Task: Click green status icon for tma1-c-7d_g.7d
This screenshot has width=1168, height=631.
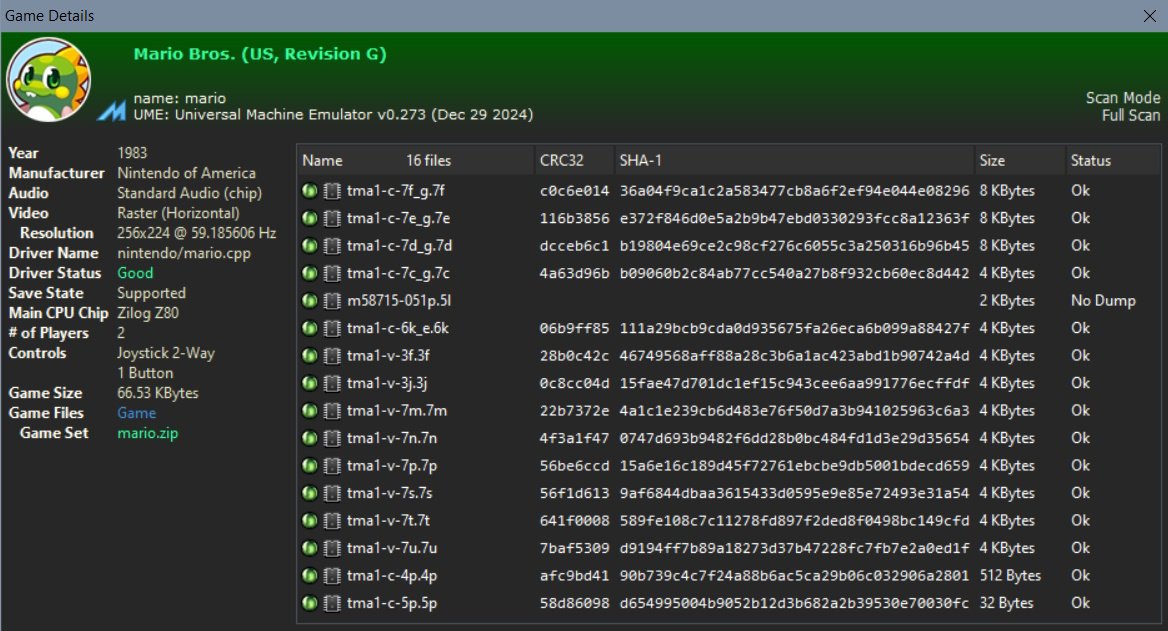Action: (310, 246)
